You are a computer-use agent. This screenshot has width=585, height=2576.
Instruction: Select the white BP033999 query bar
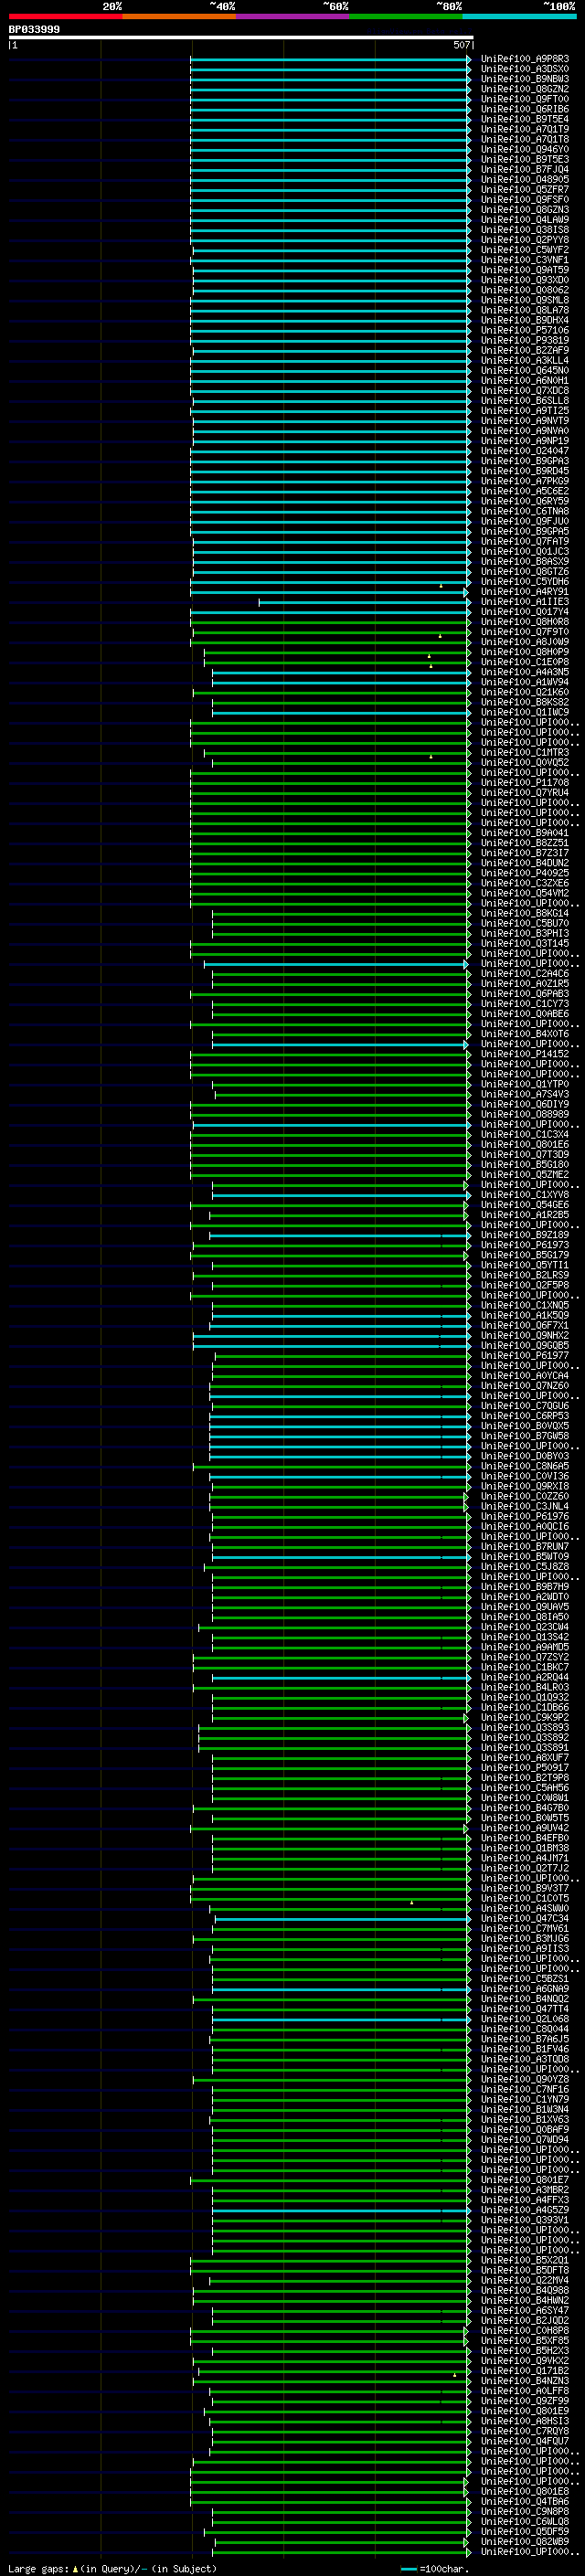click(241, 37)
